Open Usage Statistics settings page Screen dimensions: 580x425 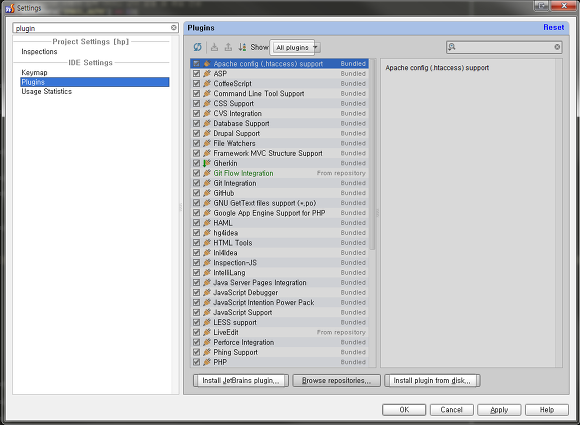click(46, 91)
